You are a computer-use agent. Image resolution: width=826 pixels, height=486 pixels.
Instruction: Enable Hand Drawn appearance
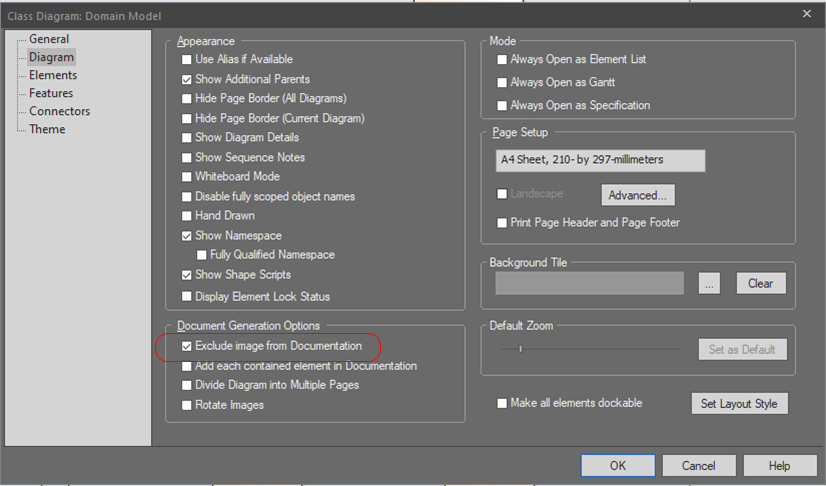click(186, 216)
